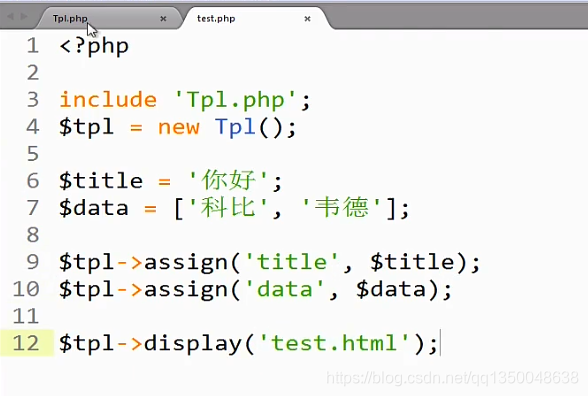The image size is (588, 396).
Task: Click assign on line 10
Action: tap(186, 290)
